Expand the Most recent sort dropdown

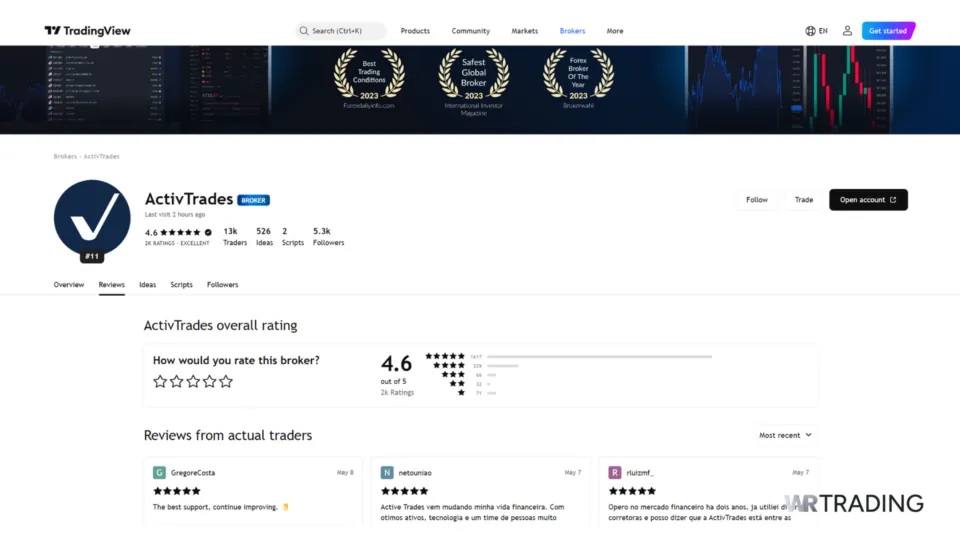coord(785,435)
